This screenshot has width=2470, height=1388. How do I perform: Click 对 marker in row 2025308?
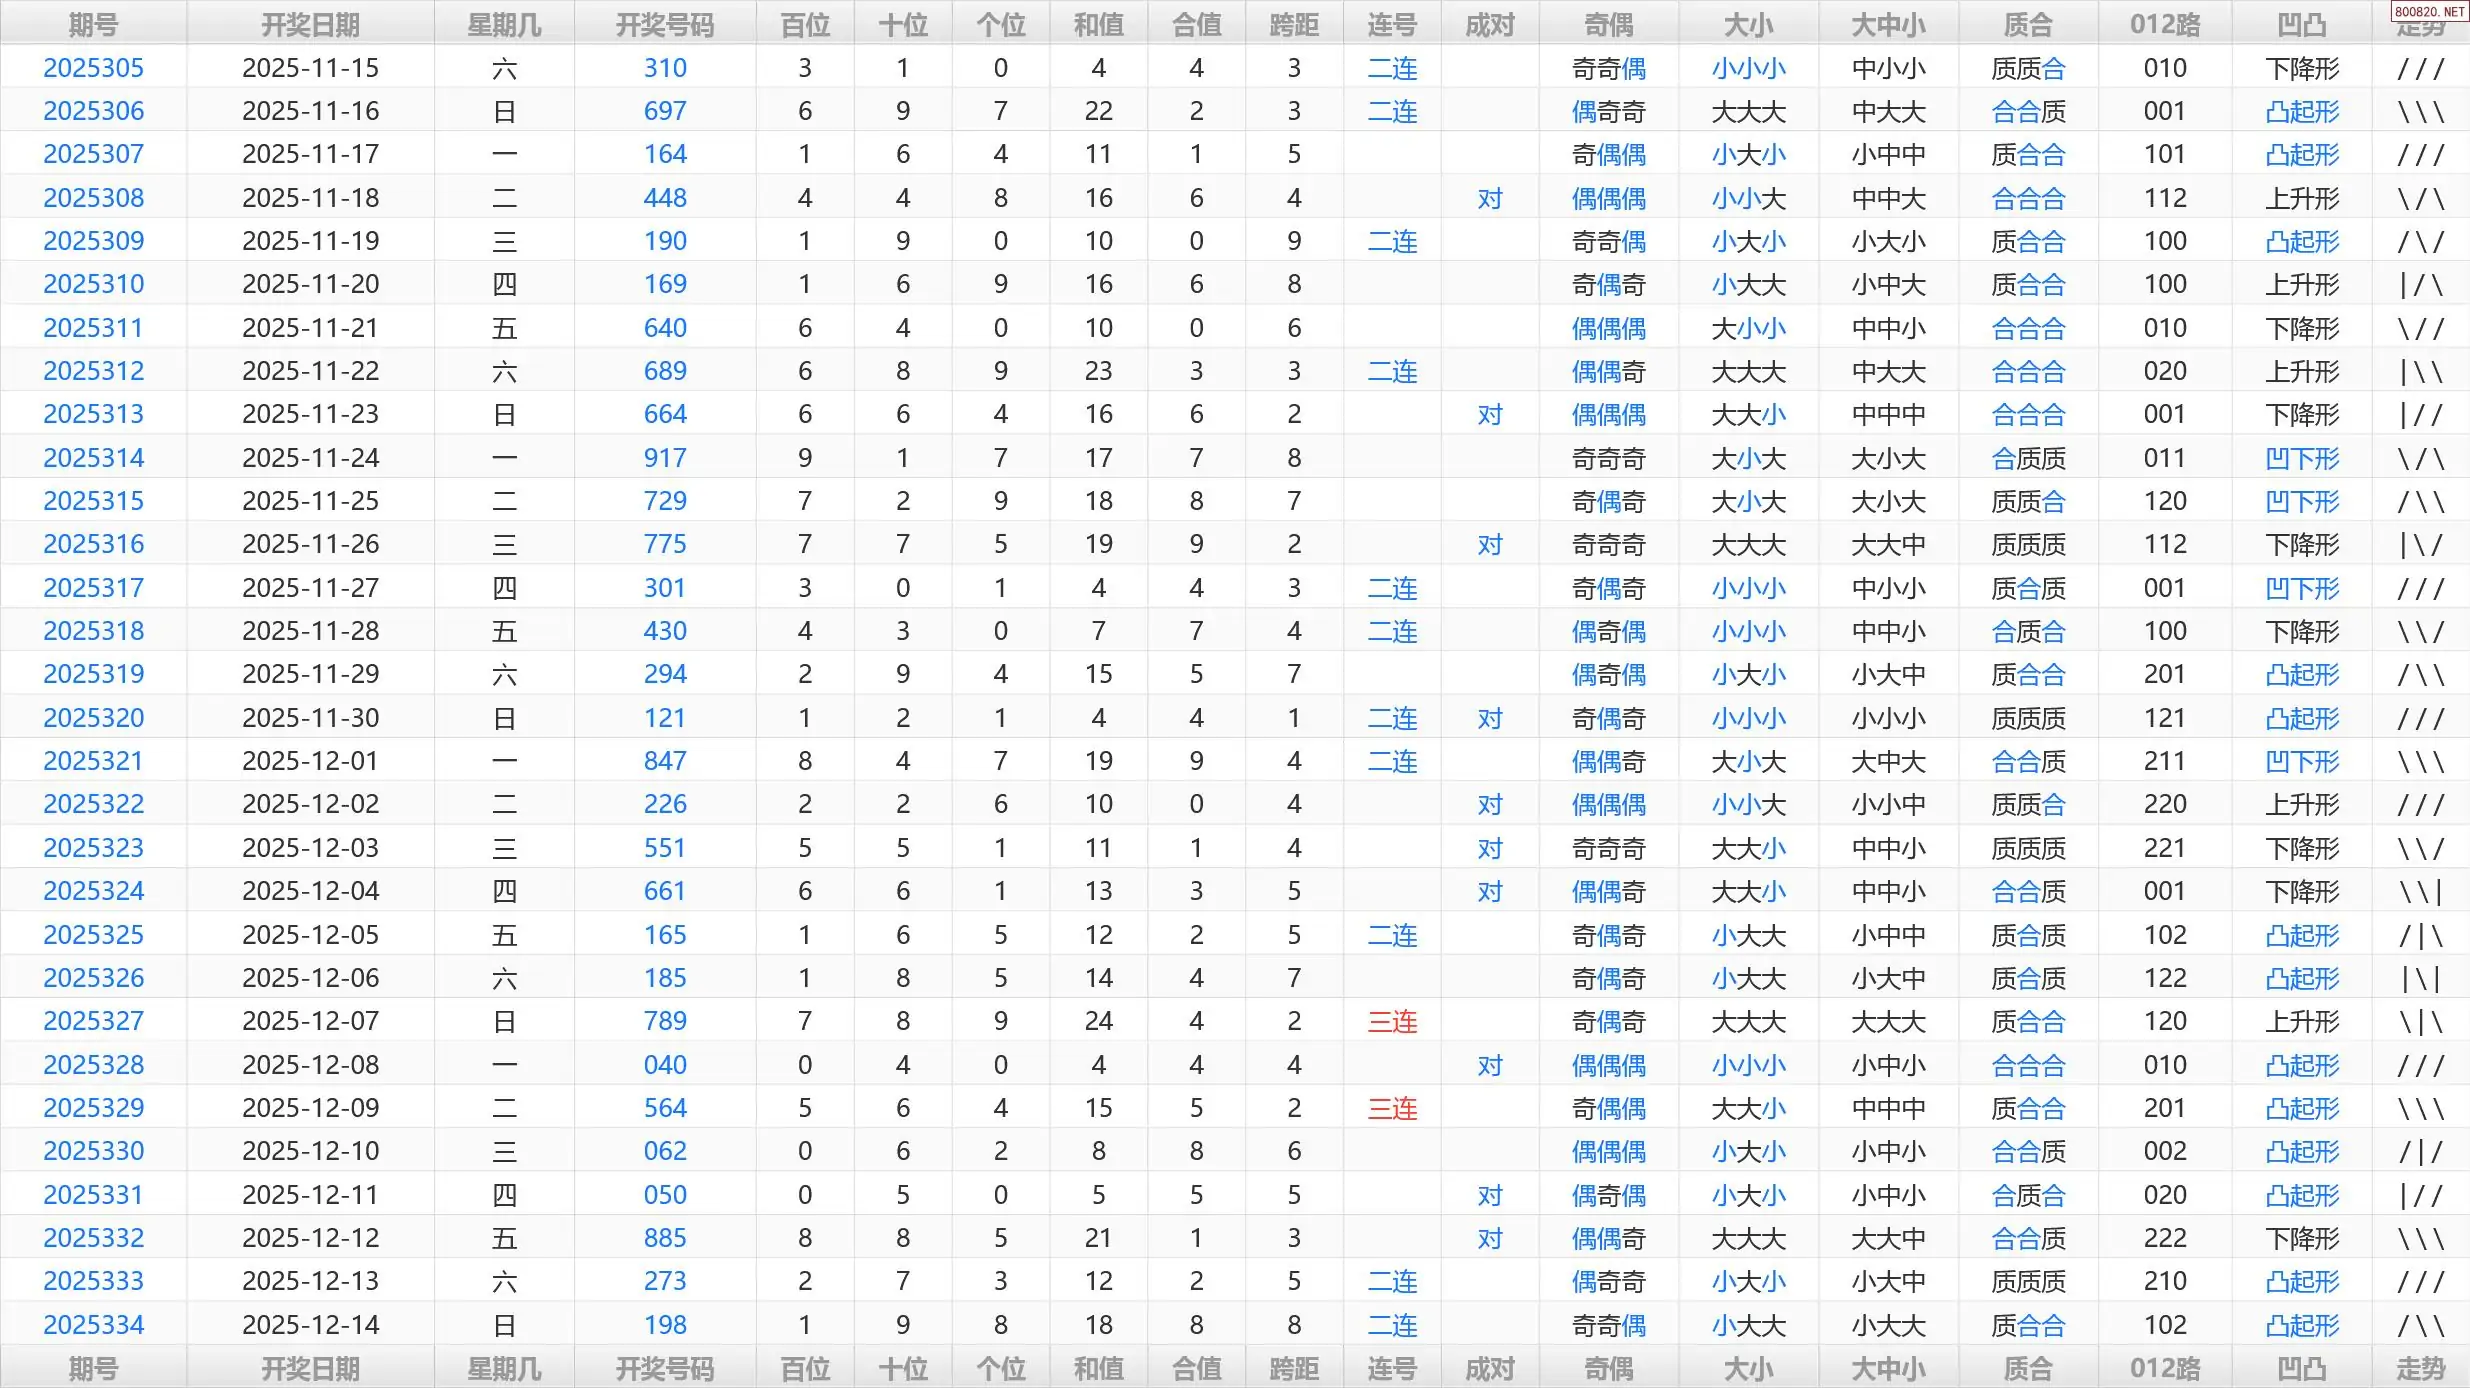pyautogui.click(x=1490, y=199)
